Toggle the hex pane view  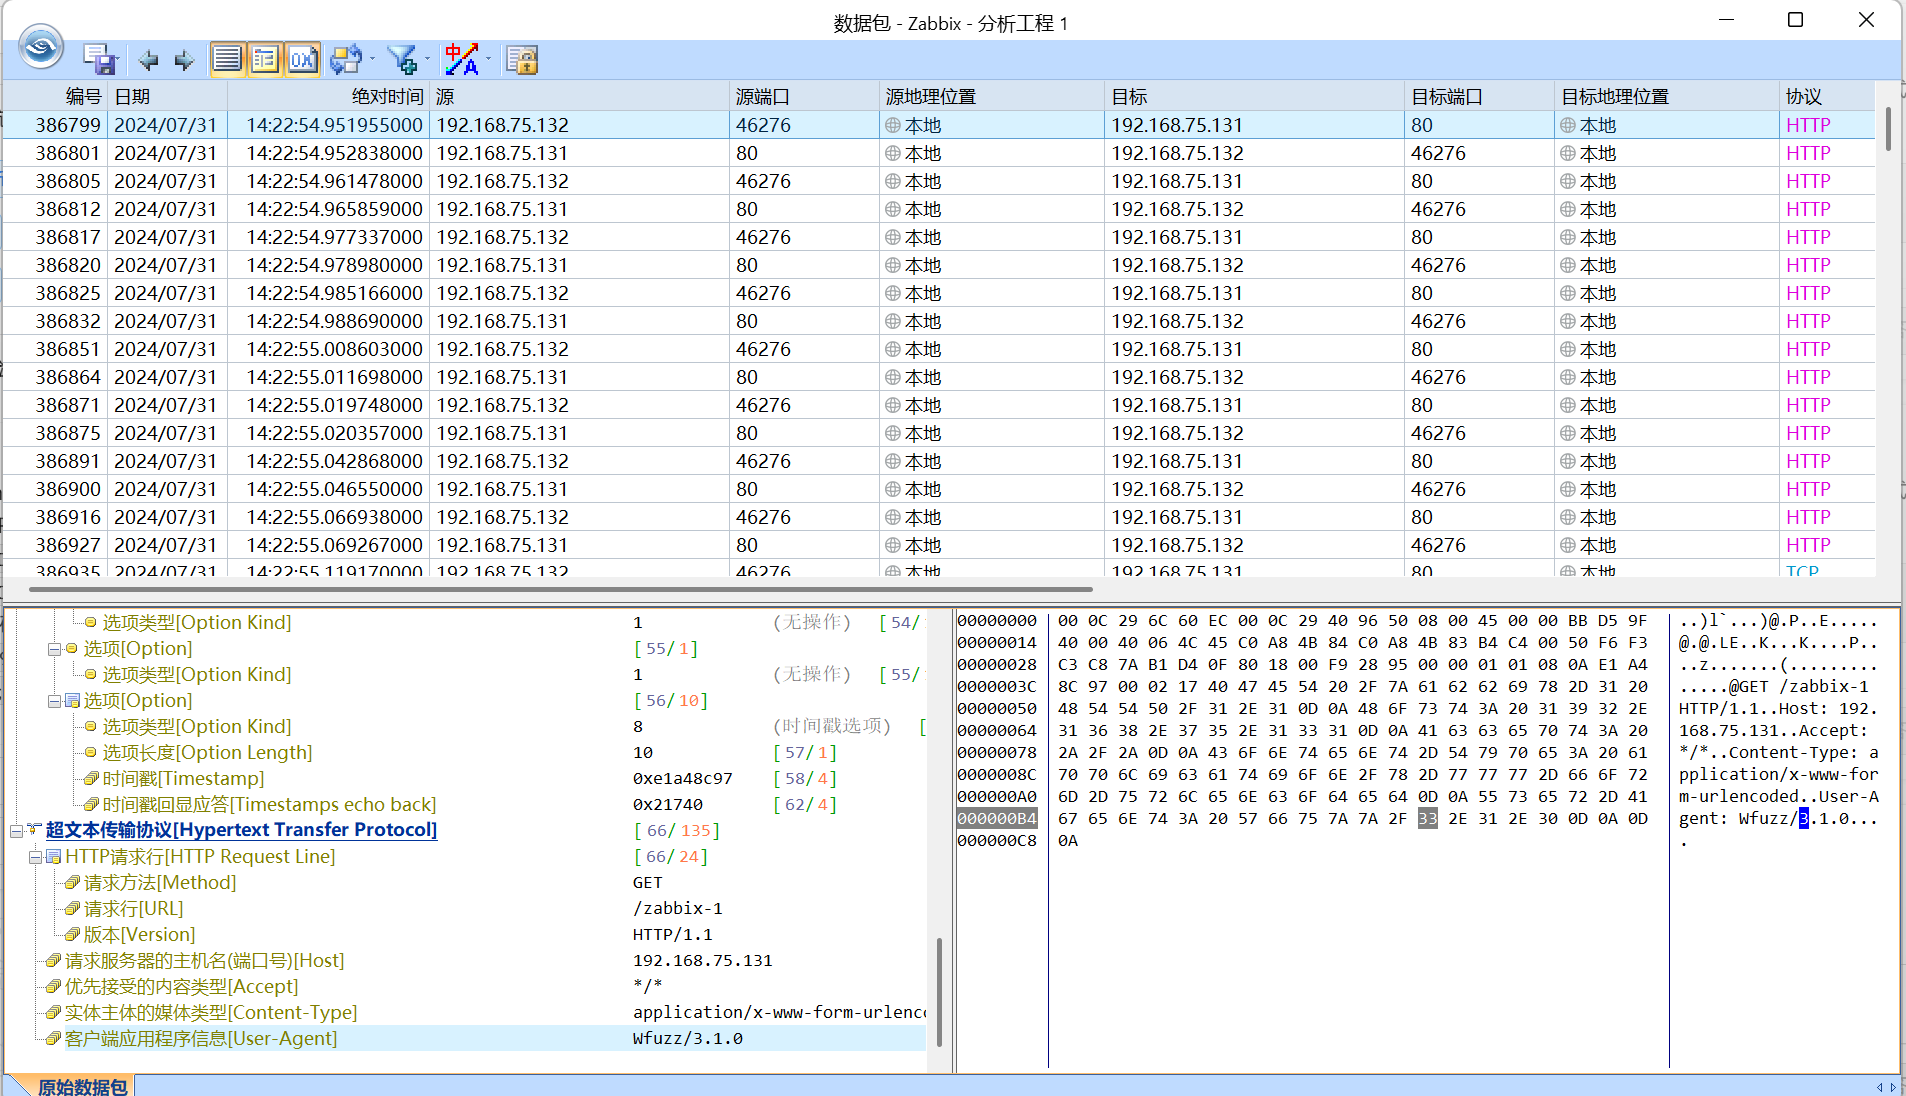coord(303,60)
